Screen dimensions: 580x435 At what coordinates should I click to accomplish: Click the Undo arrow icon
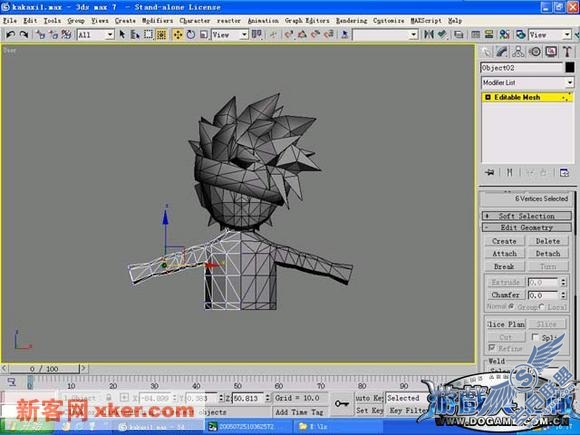click(10, 35)
